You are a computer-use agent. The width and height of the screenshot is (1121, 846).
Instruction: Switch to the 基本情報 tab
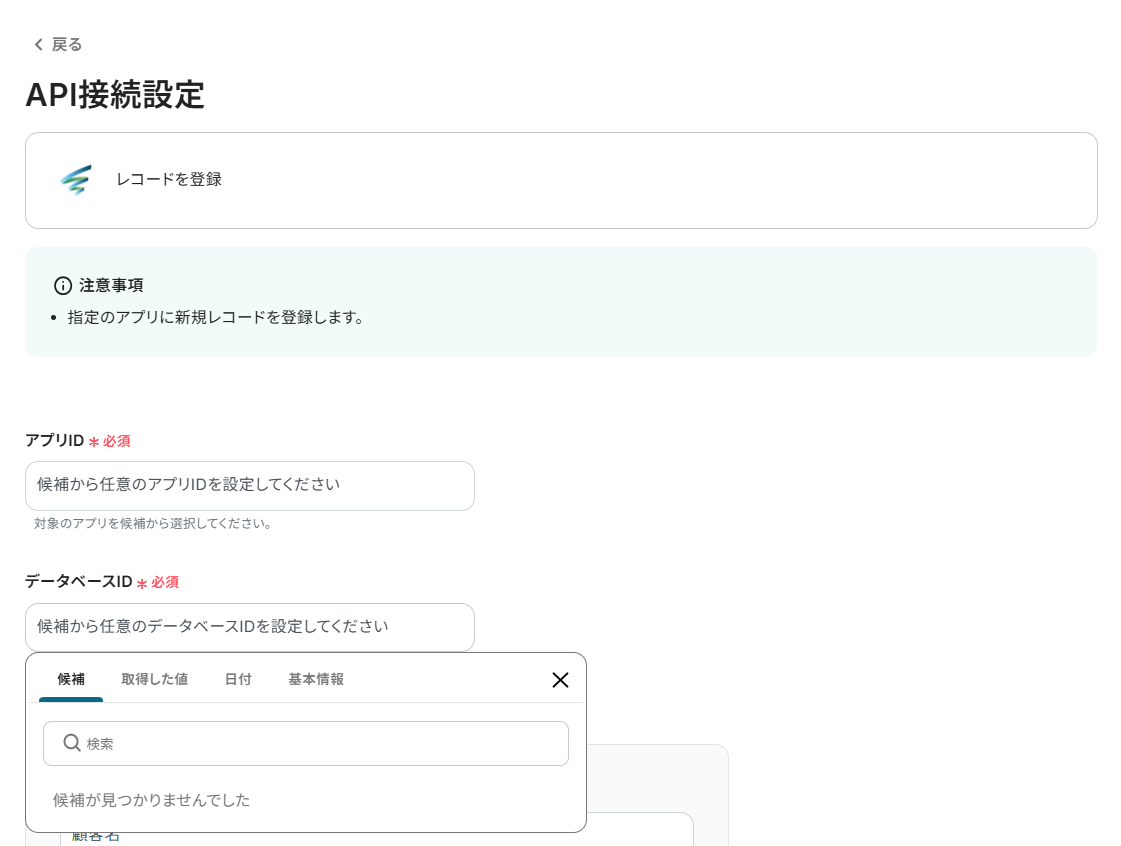316,679
